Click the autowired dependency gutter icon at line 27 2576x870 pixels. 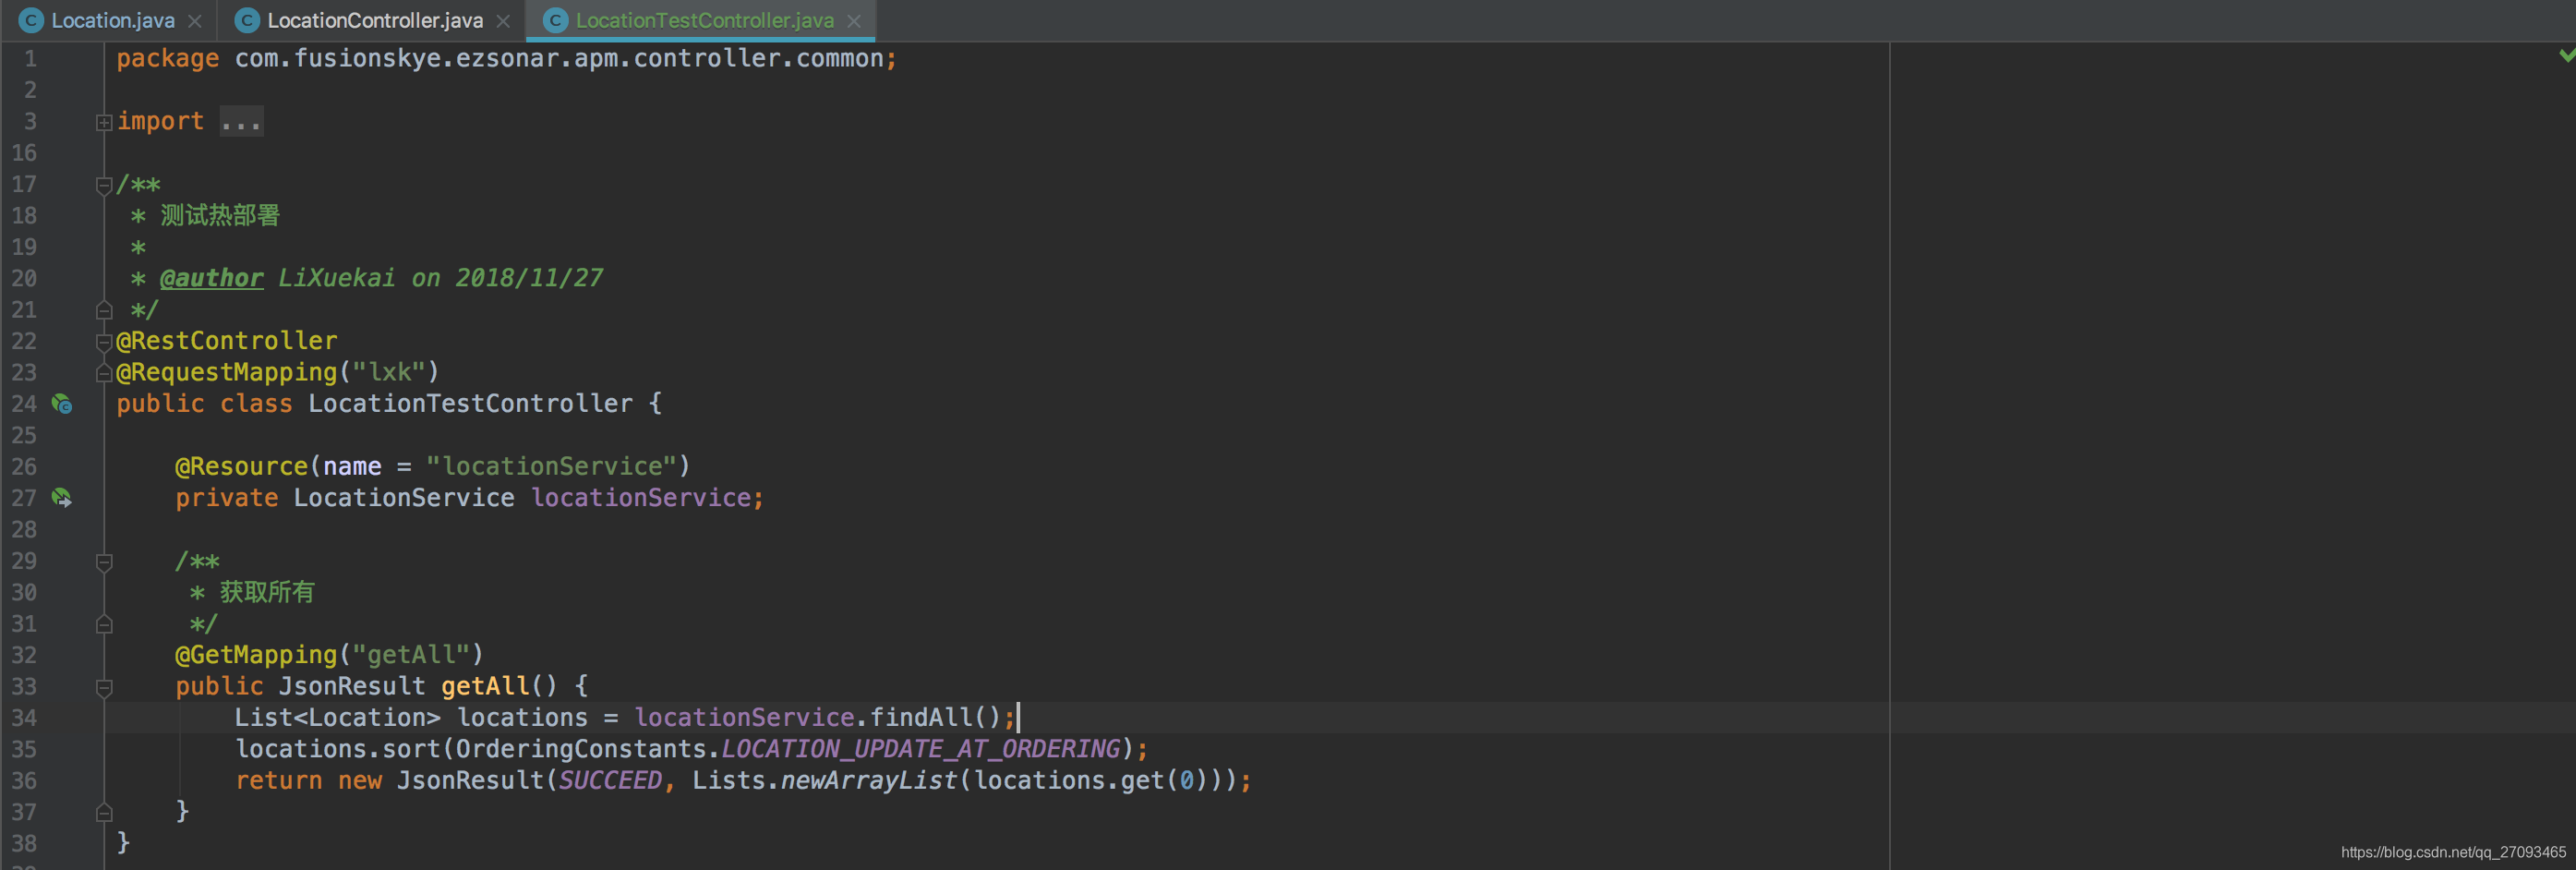pyautogui.click(x=62, y=498)
